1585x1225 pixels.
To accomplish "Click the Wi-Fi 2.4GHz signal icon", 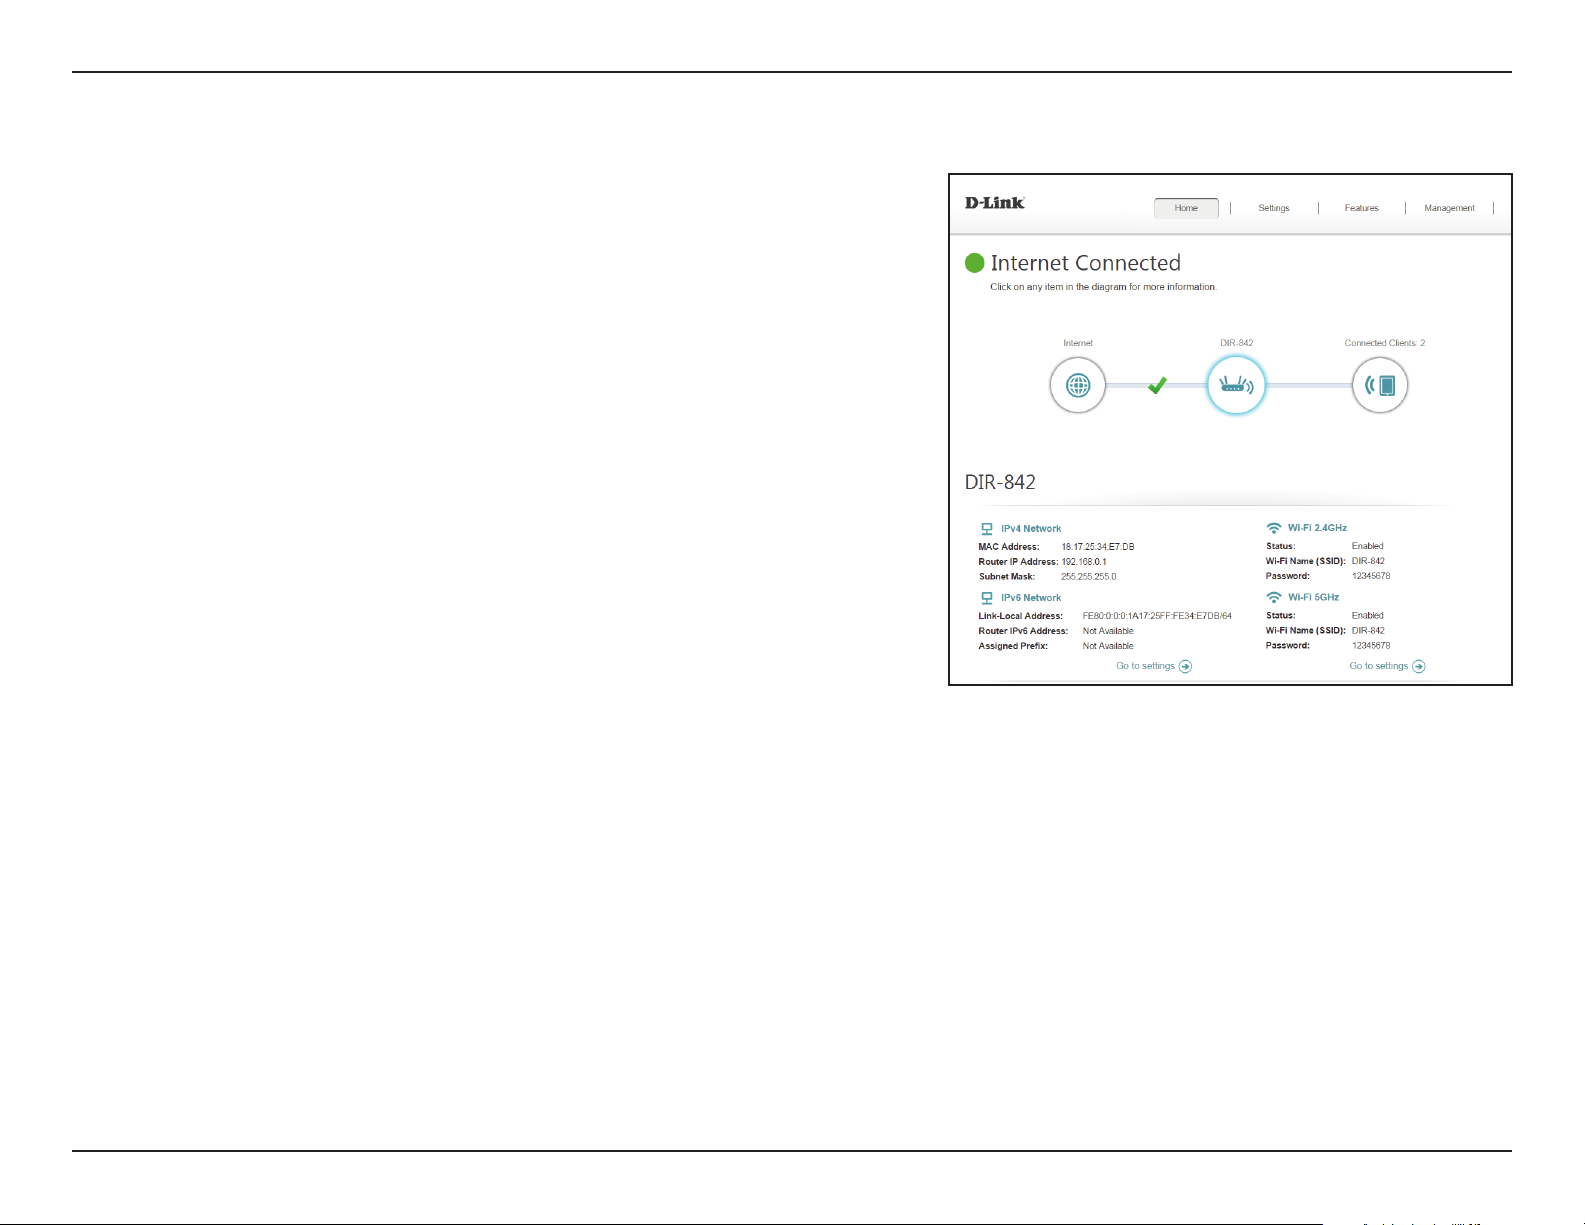I will tap(1274, 528).
